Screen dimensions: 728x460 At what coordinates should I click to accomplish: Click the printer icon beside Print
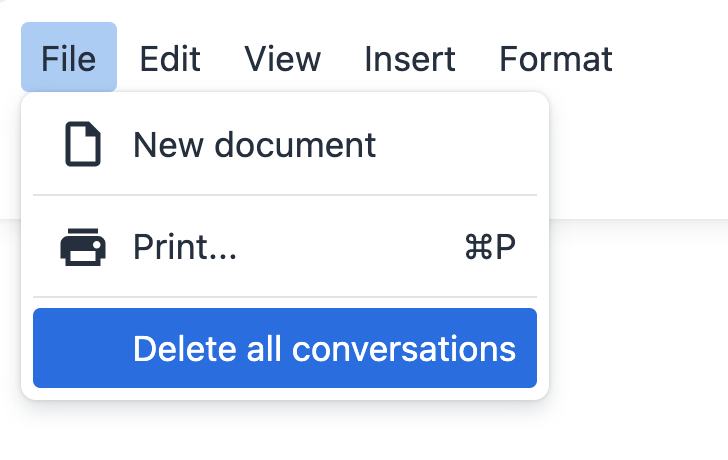[83, 247]
